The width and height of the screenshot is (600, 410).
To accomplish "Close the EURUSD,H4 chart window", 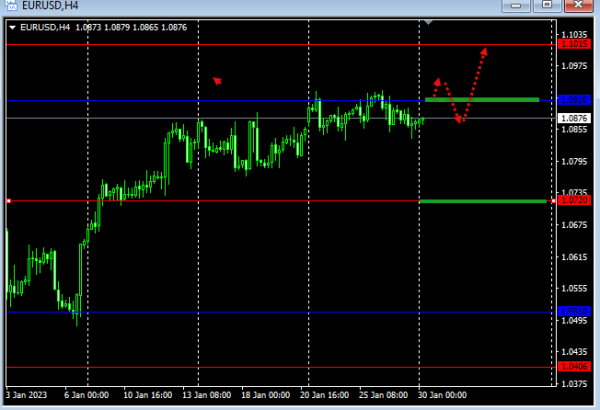I will (579, 6).
